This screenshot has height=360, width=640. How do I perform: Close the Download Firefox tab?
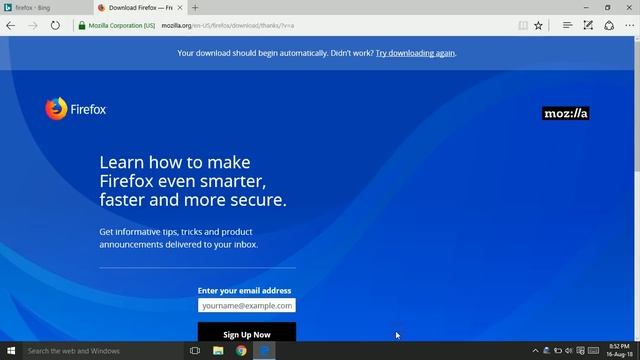[x=180, y=7]
